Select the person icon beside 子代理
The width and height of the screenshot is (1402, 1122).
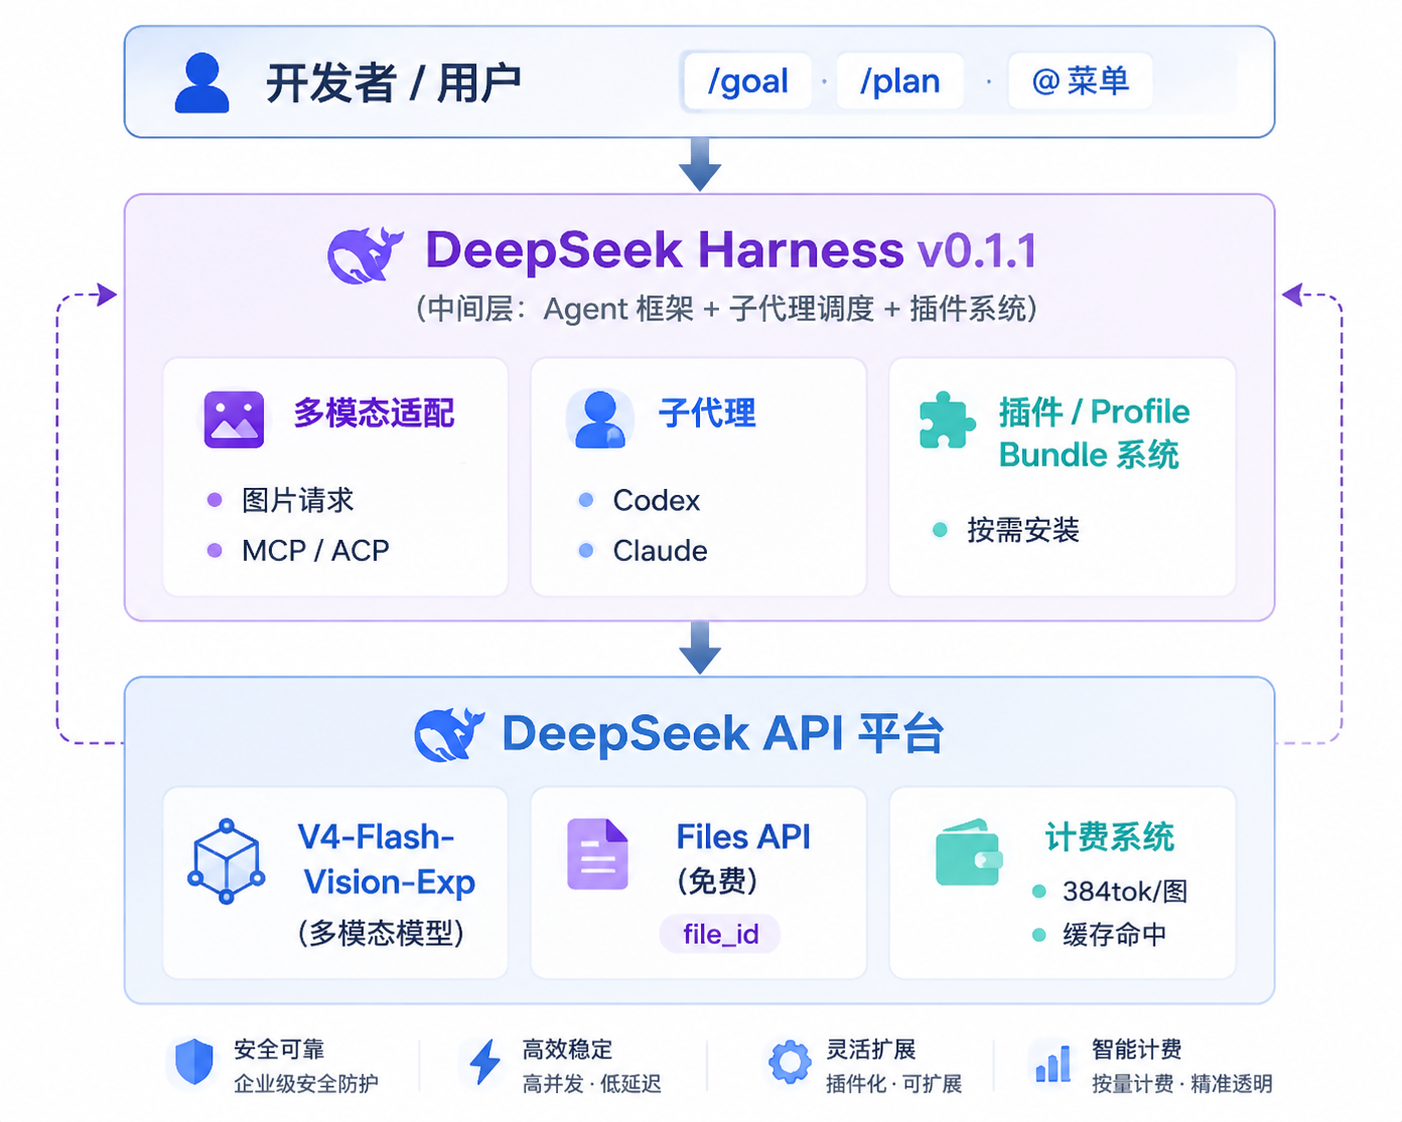pos(600,419)
